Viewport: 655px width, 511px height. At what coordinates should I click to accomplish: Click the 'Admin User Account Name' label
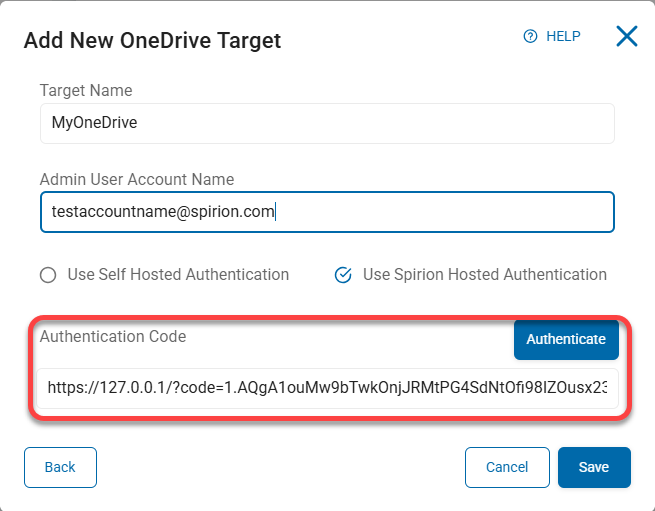pyautogui.click(x=137, y=180)
